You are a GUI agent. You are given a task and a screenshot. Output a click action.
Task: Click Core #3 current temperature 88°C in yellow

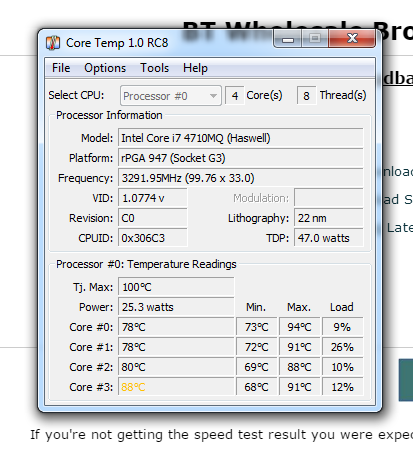176,387
